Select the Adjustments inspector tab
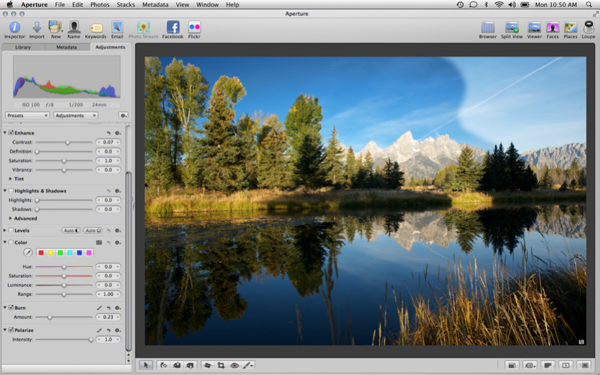 [110, 47]
